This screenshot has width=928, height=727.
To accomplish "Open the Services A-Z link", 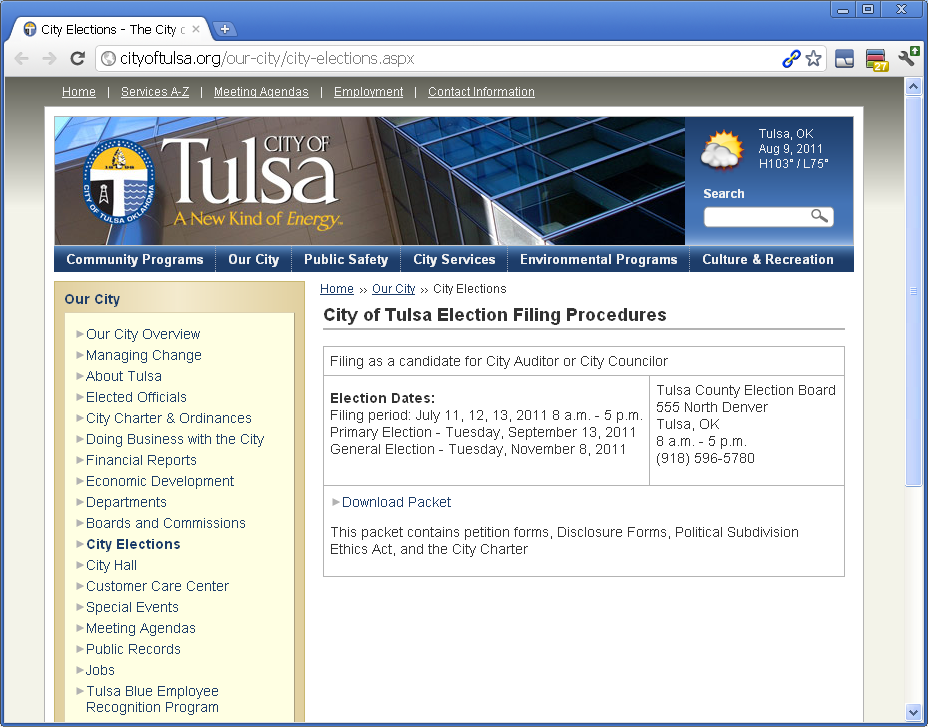I will click(155, 92).
